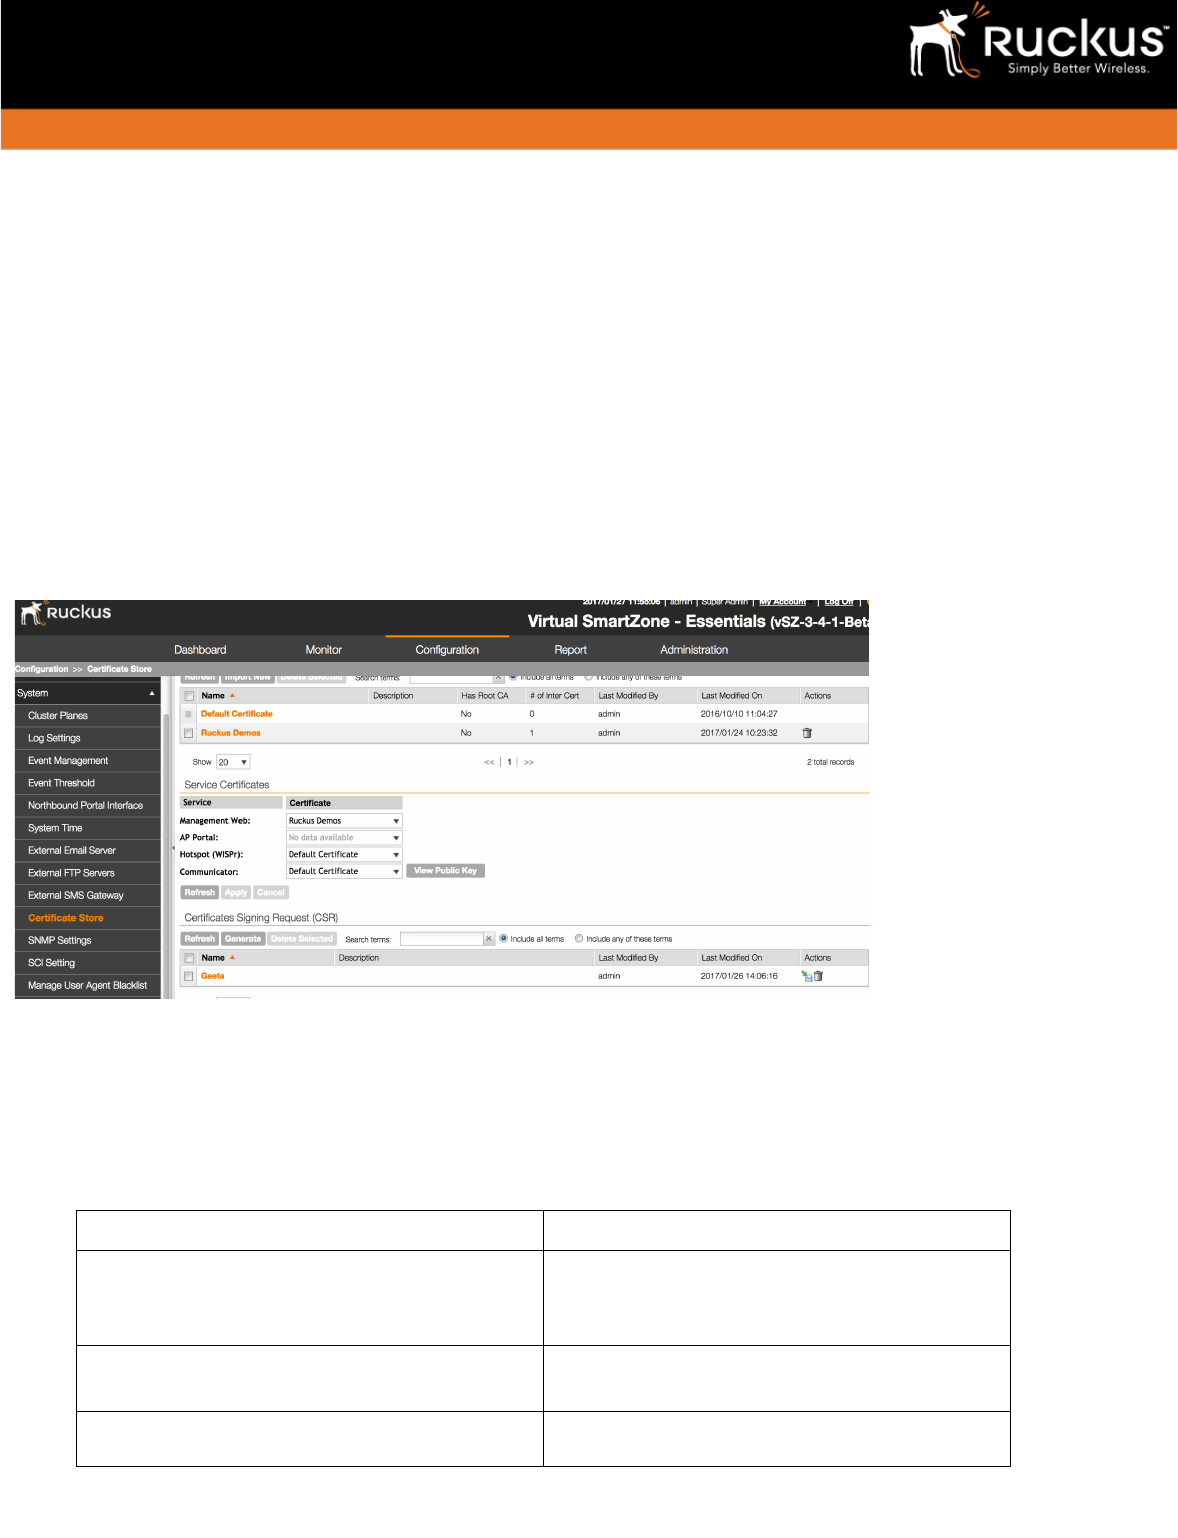The width and height of the screenshot is (1178, 1538).
Task: Clear the CSR search terms with the X icon
Action: [489, 939]
